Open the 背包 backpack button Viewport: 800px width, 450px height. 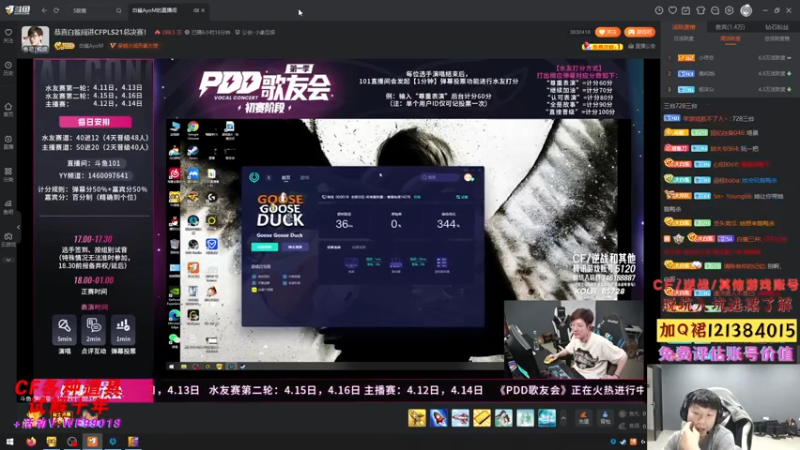[x=605, y=418]
